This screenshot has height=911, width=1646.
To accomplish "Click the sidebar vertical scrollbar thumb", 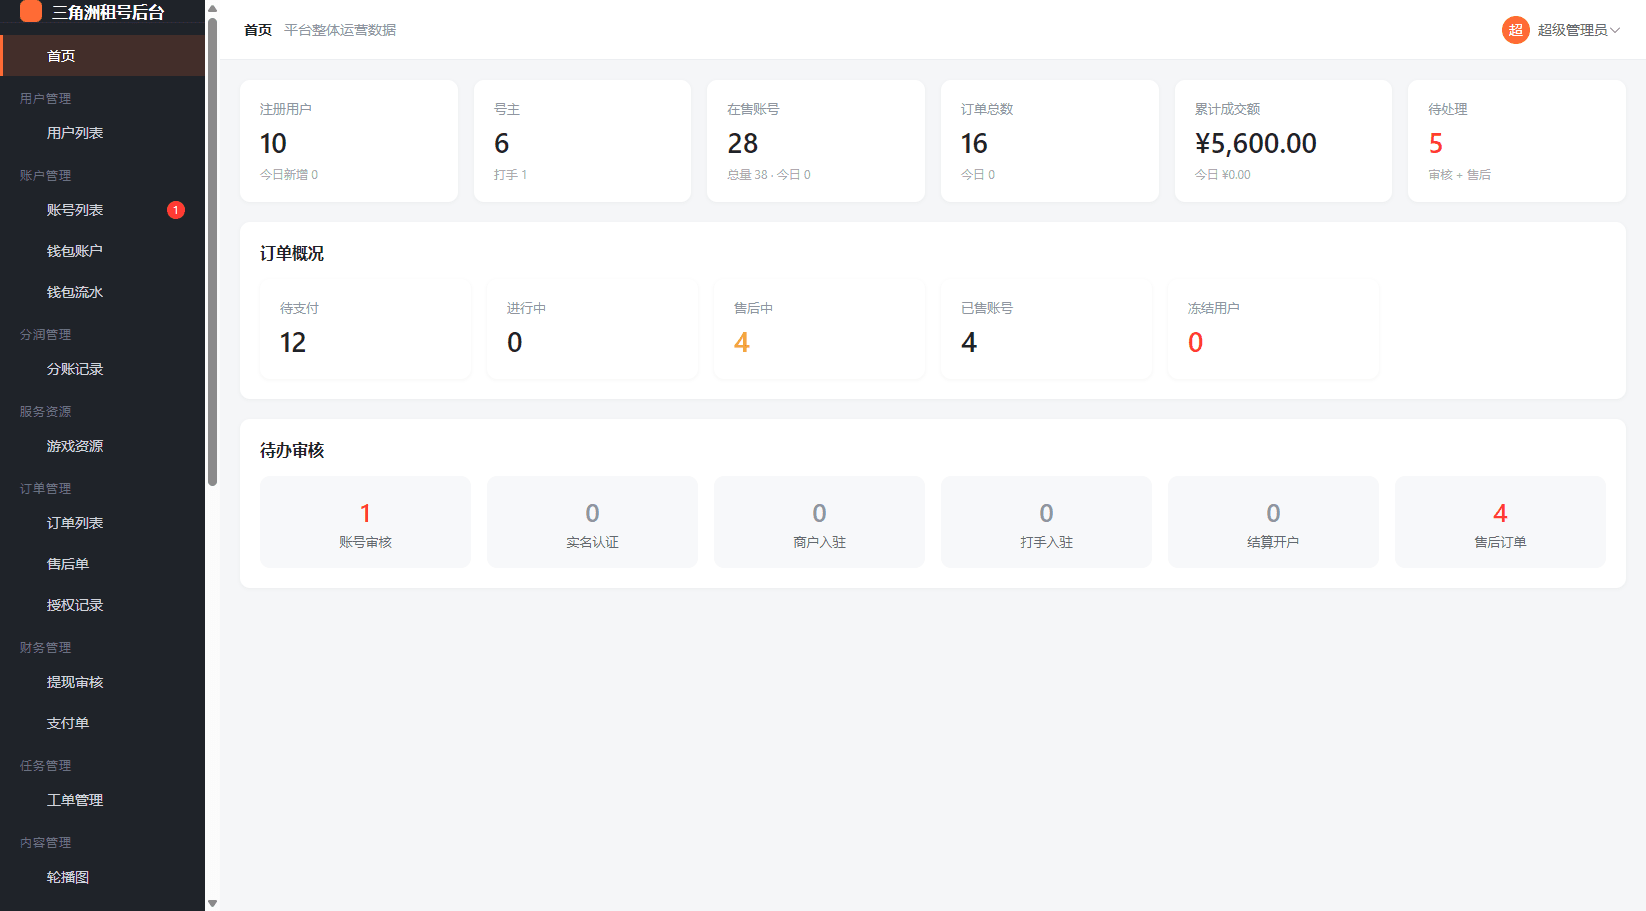I will 212,252.
